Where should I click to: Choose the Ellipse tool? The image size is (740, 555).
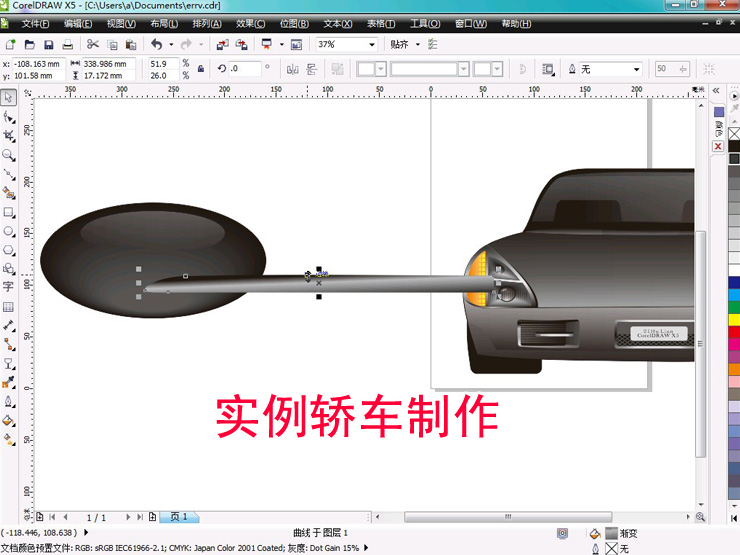click(8, 231)
